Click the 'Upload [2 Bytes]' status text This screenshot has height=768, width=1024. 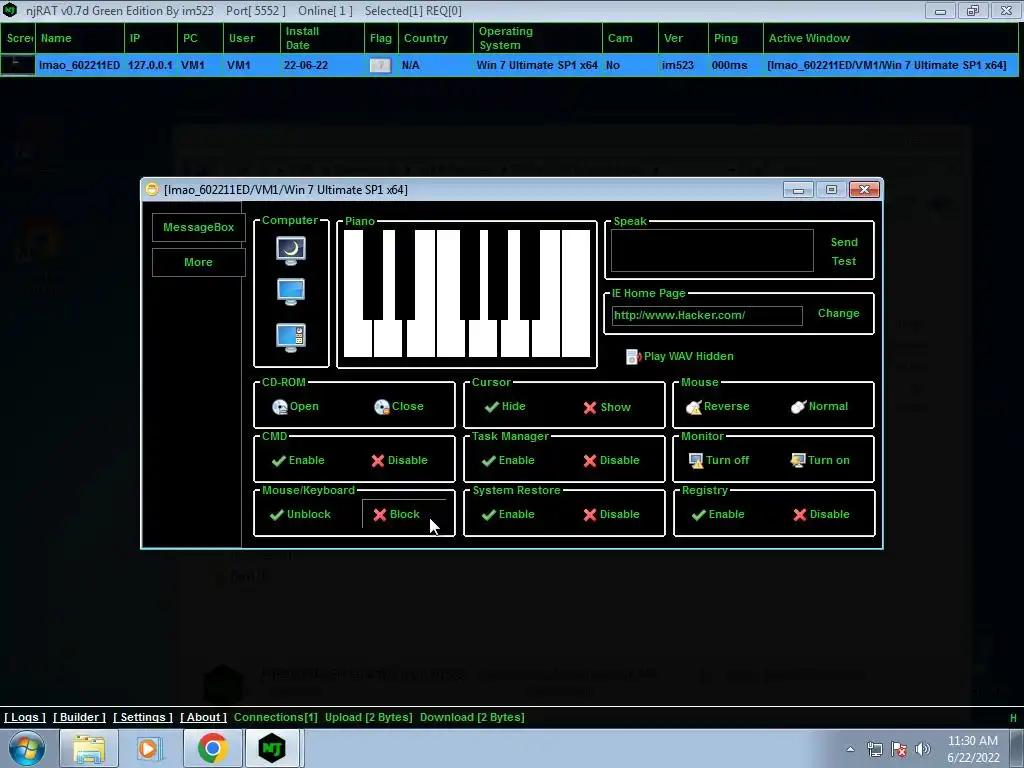[368, 717]
